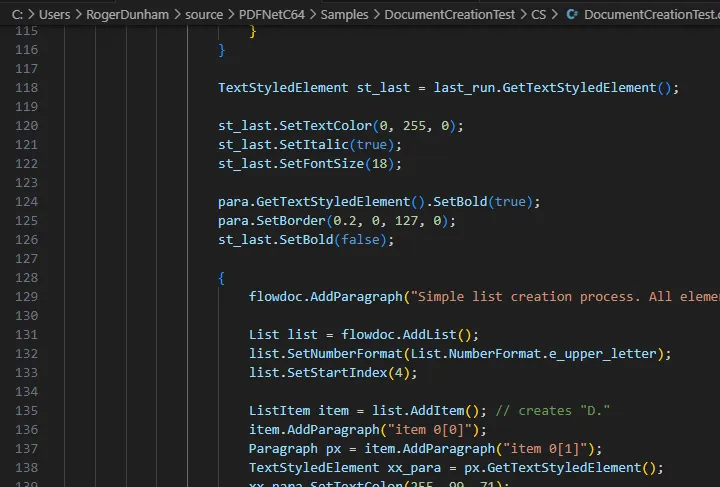Open the PDFNetC64 breadcrumb folder
720x487 pixels.
click(x=271, y=15)
